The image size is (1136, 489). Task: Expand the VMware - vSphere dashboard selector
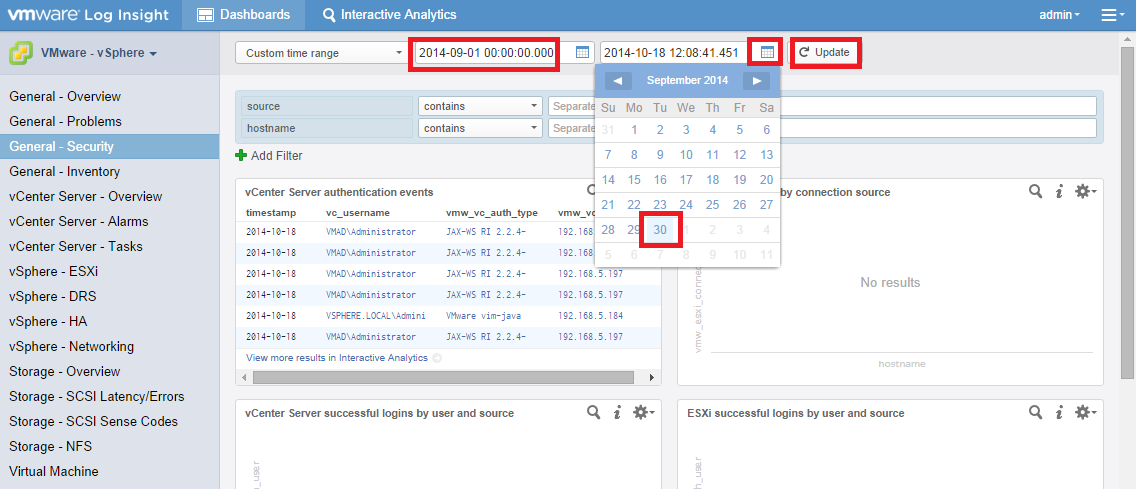pyautogui.click(x=99, y=53)
